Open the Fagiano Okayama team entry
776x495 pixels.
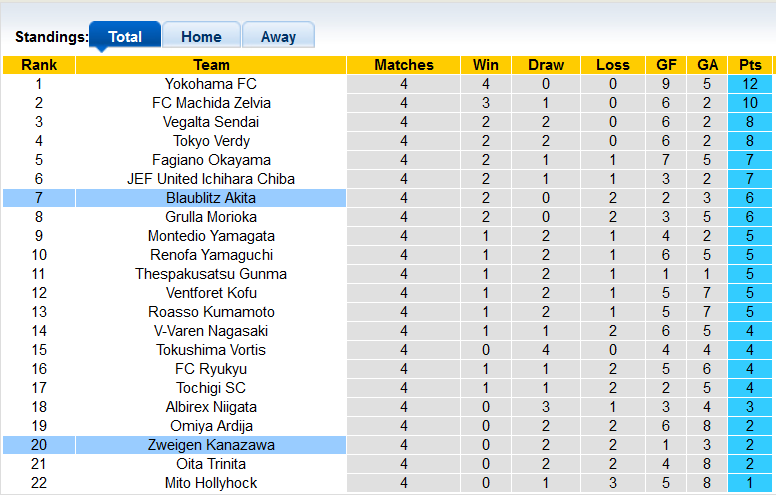coord(211,160)
